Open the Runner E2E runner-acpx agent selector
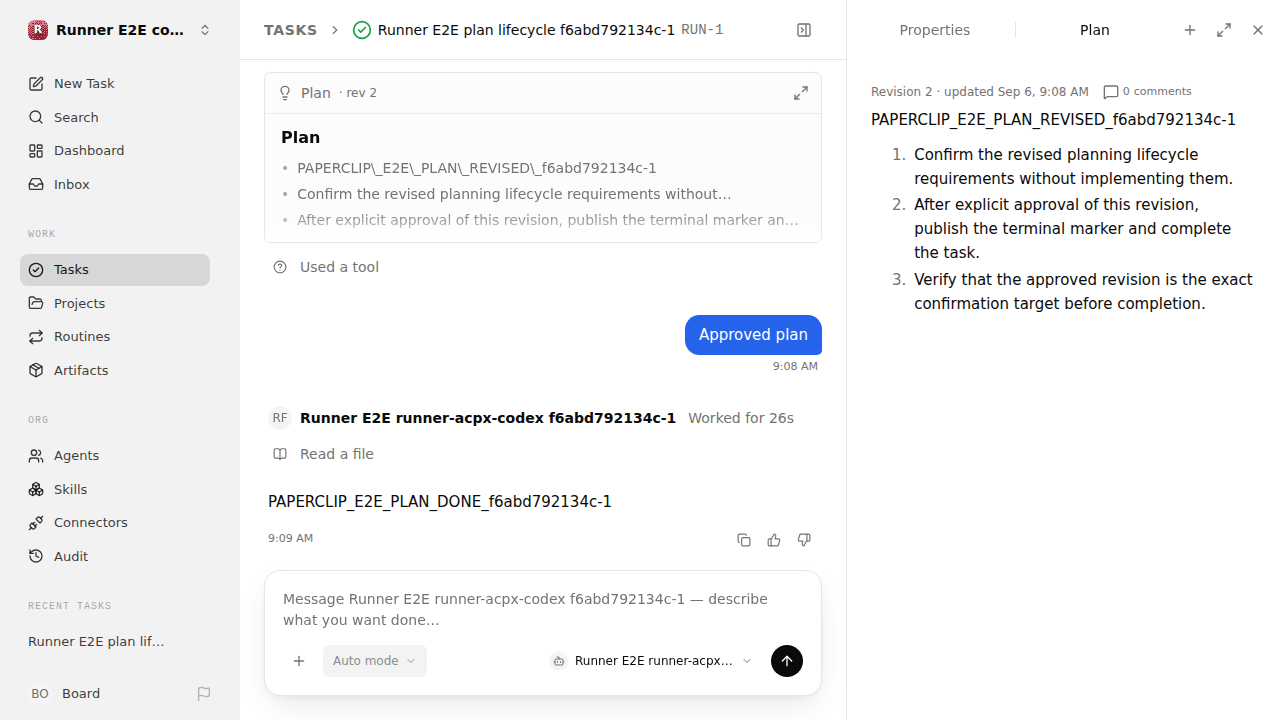Image resolution: width=1280 pixels, height=720 pixels. point(651,661)
